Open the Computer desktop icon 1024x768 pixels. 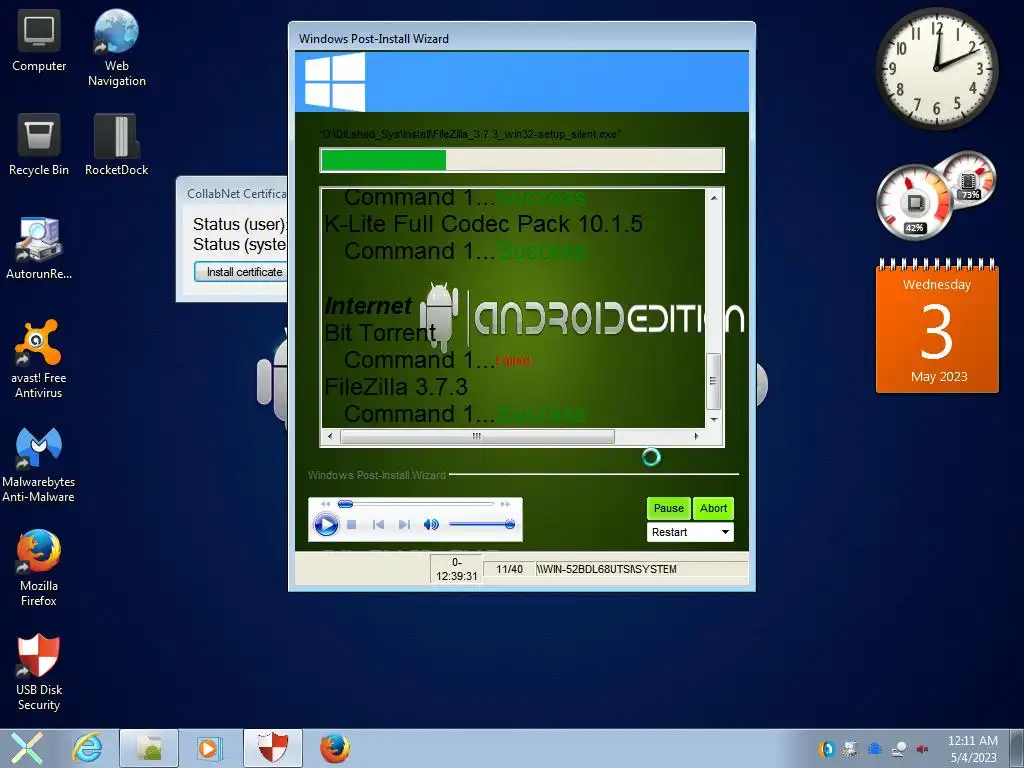[x=39, y=40]
